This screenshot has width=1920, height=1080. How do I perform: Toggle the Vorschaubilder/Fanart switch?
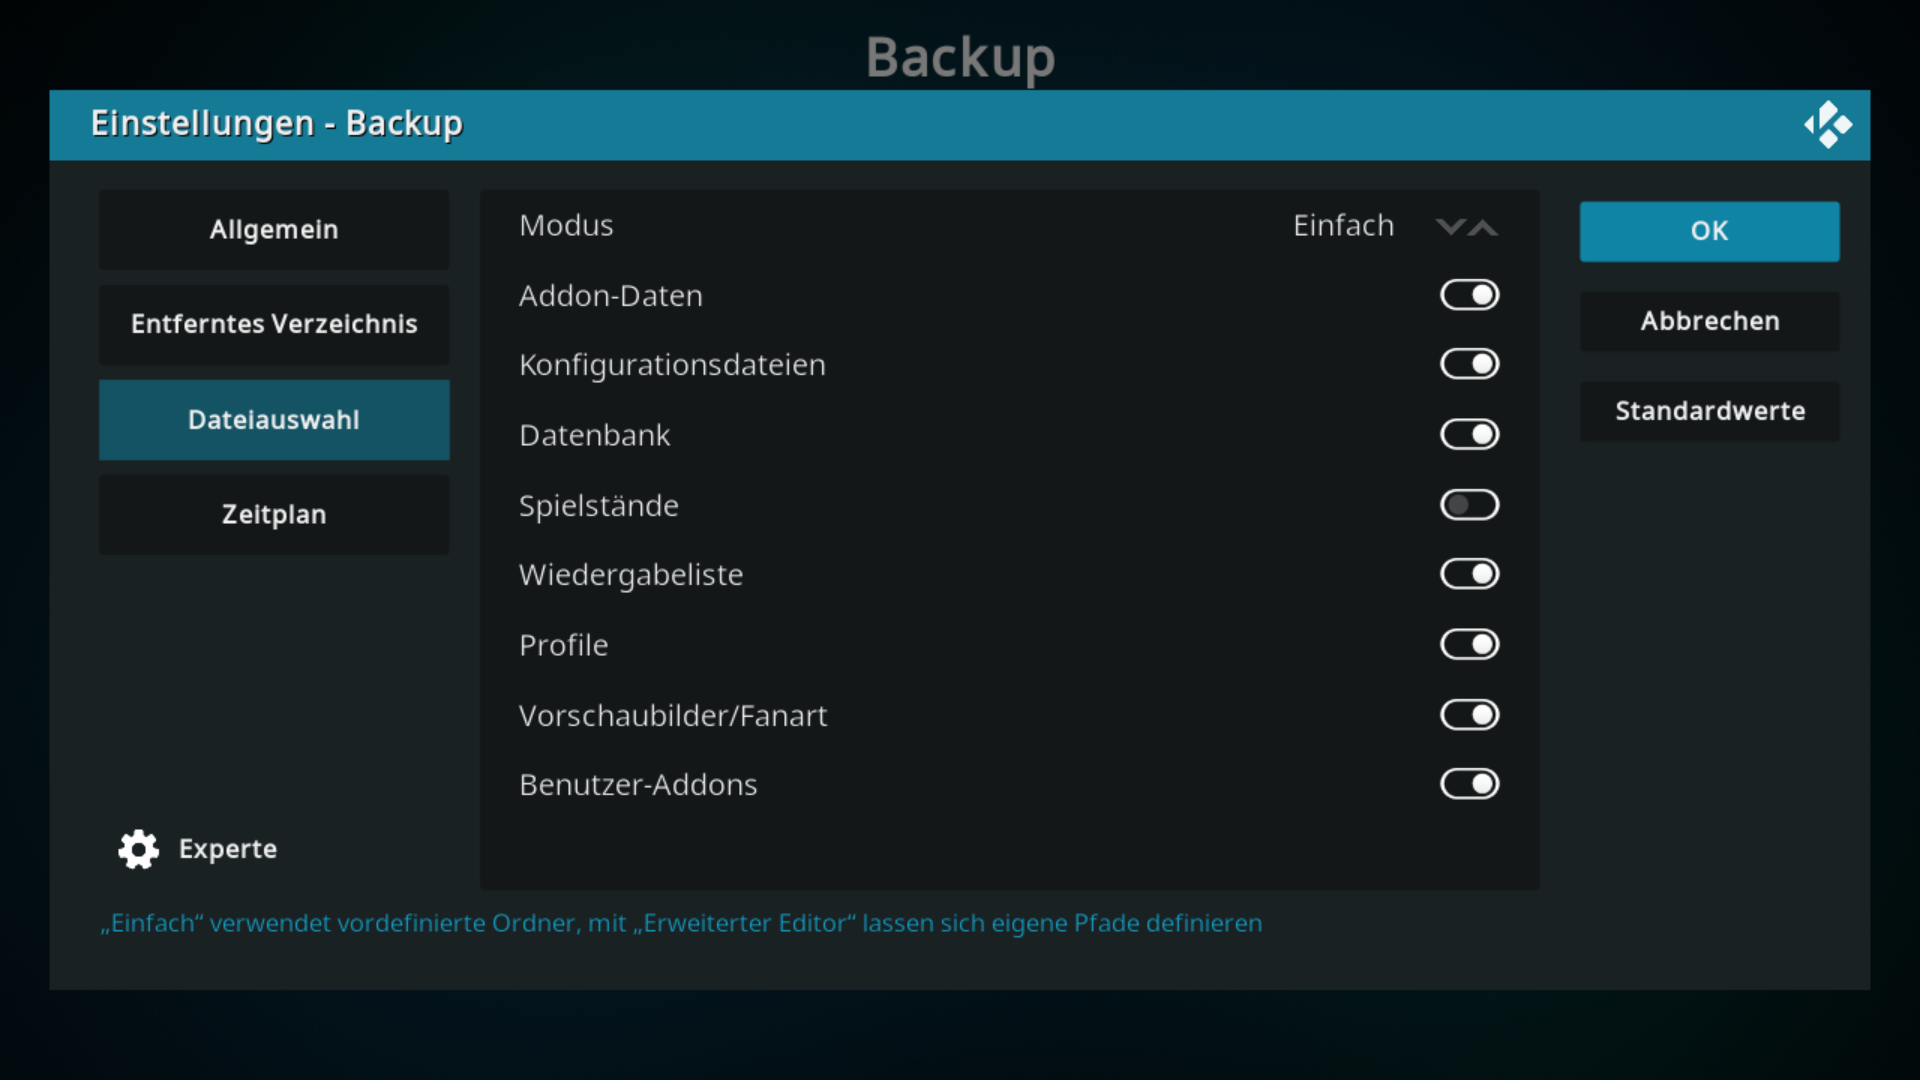coord(1469,715)
